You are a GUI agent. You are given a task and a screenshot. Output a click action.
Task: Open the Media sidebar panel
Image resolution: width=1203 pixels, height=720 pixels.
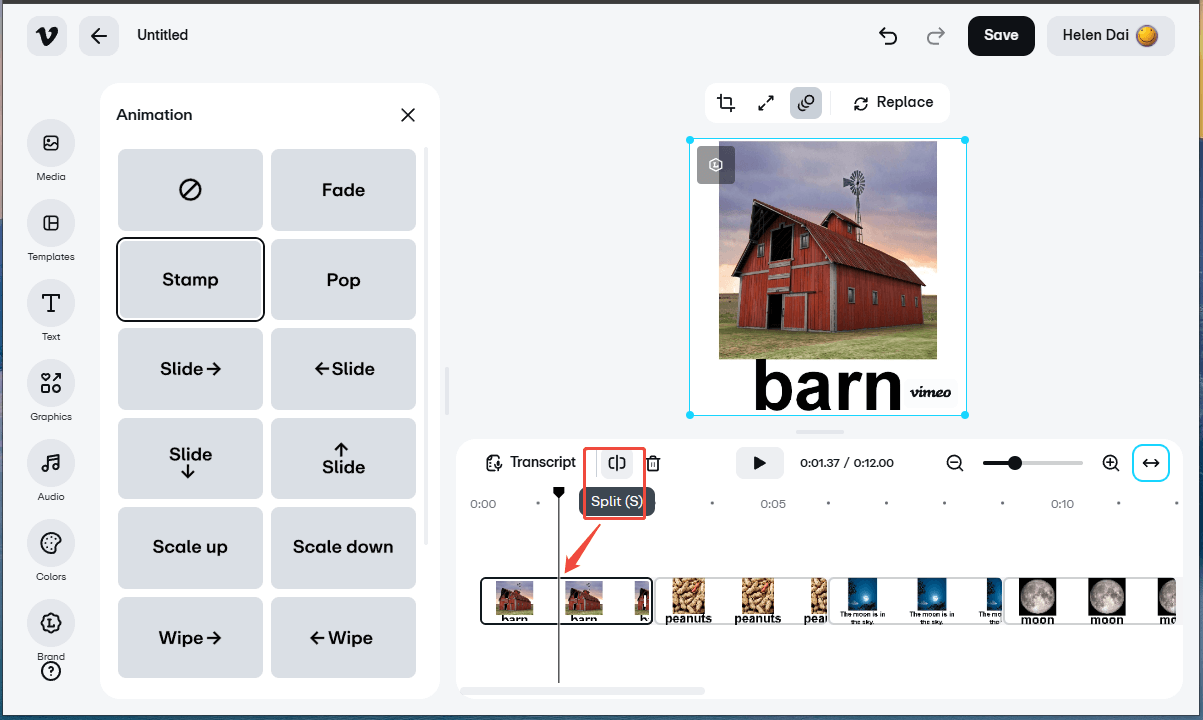point(51,151)
